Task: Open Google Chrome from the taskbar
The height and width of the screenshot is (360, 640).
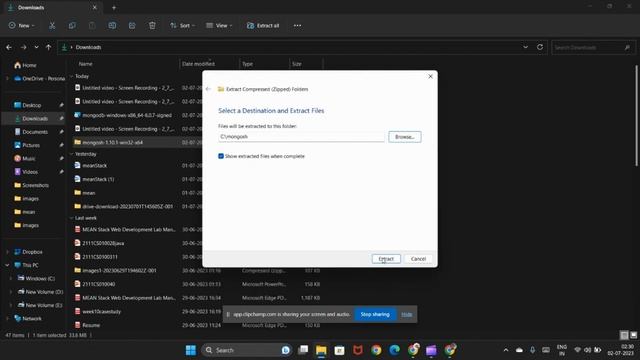Action: 376,350
